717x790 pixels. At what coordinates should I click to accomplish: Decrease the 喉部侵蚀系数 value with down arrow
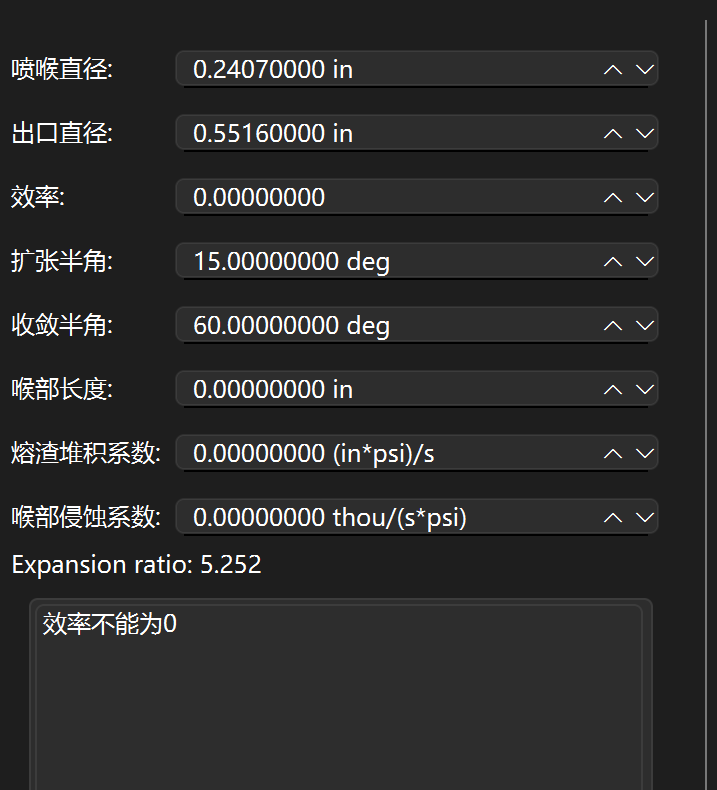644,517
